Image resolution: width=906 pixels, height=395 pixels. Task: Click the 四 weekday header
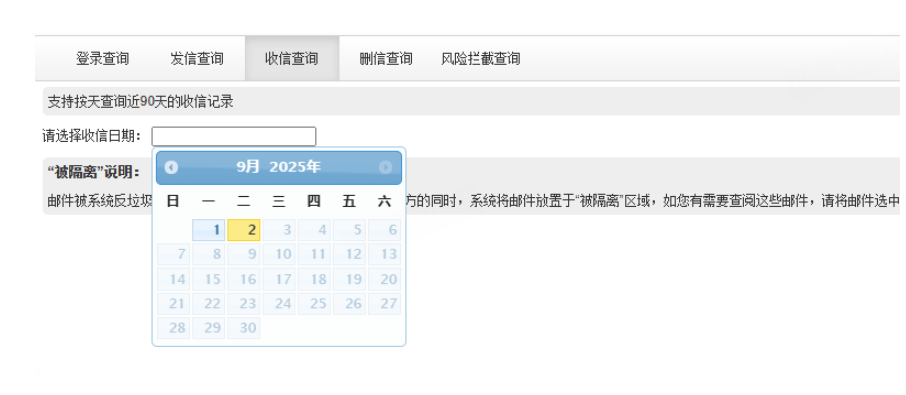[x=314, y=201]
